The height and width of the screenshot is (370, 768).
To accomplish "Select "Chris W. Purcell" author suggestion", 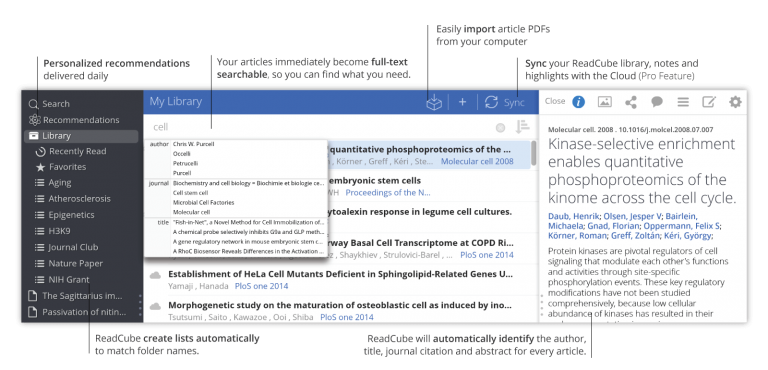I will pyautogui.click(x=193, y=144).
